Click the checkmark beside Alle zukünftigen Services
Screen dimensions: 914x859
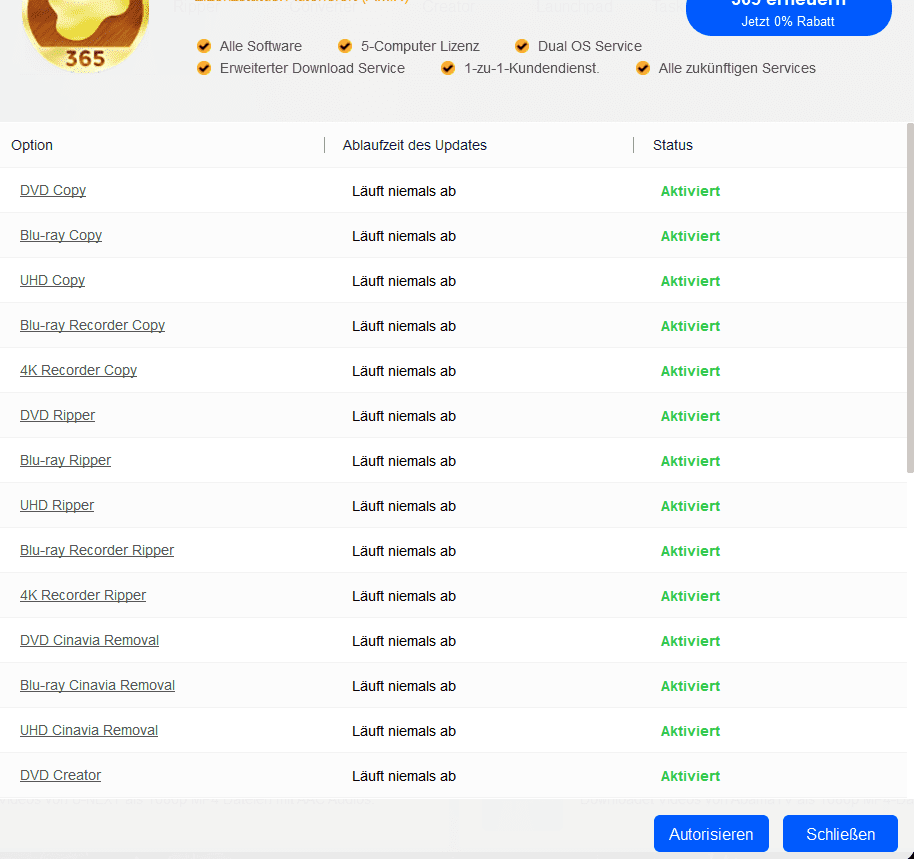[x=643, y=68]
